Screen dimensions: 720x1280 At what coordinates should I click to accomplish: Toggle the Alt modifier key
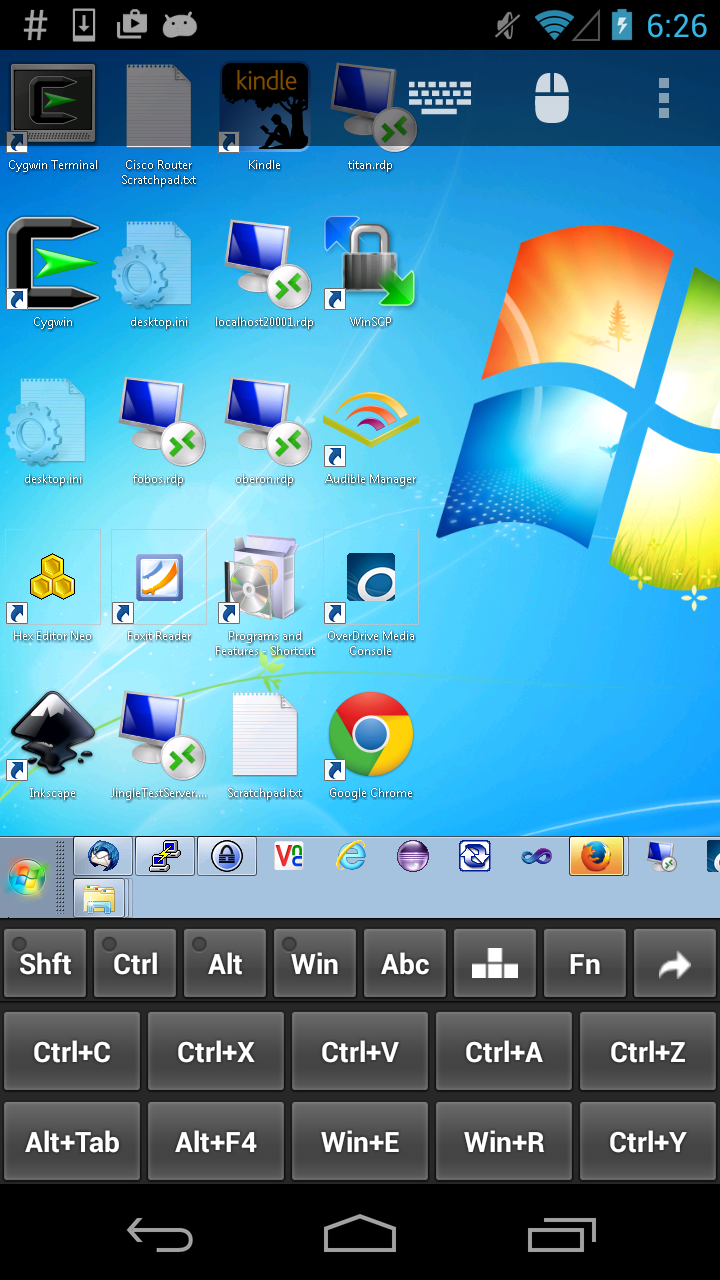pyautogui.click(x=225, y=964)
